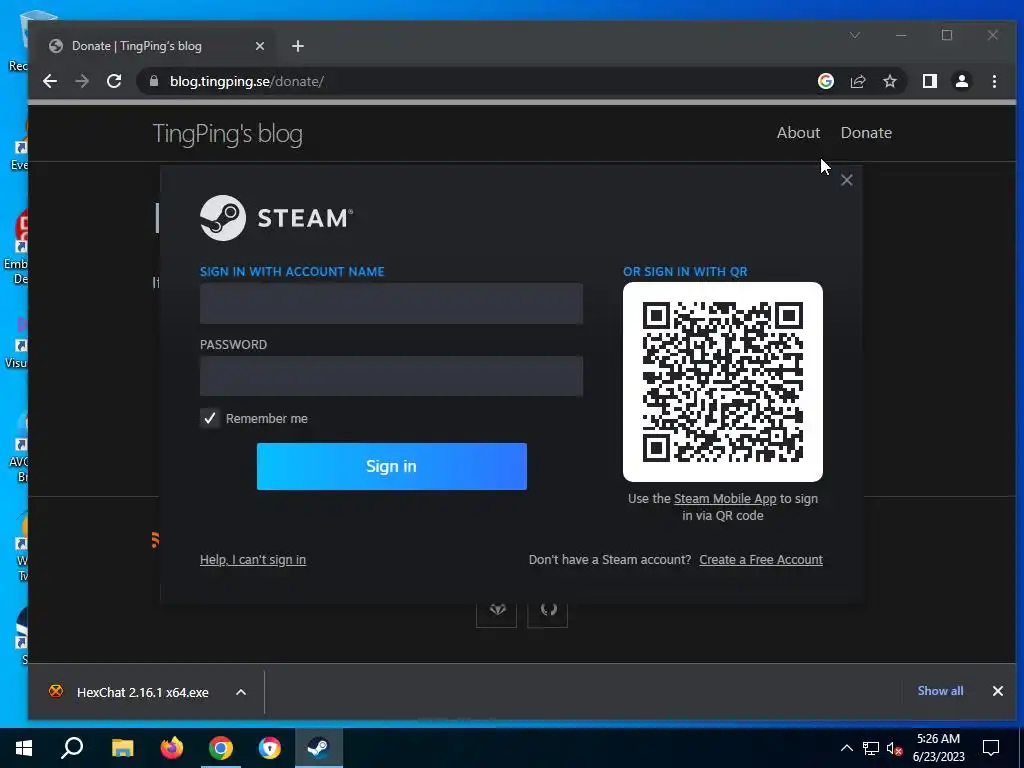Click the account name input field
Screen dimensions: 1024x768
tap(391, 303)
